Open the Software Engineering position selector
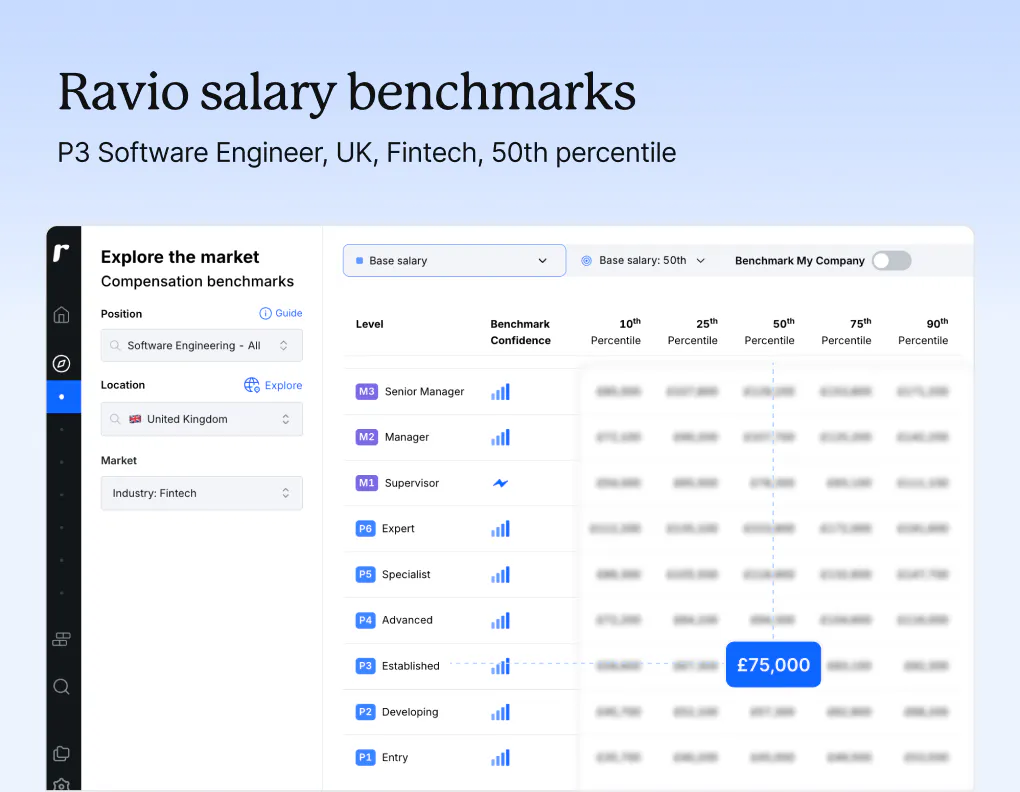This screenshot has width=1020, height=792. click(201, 344)
